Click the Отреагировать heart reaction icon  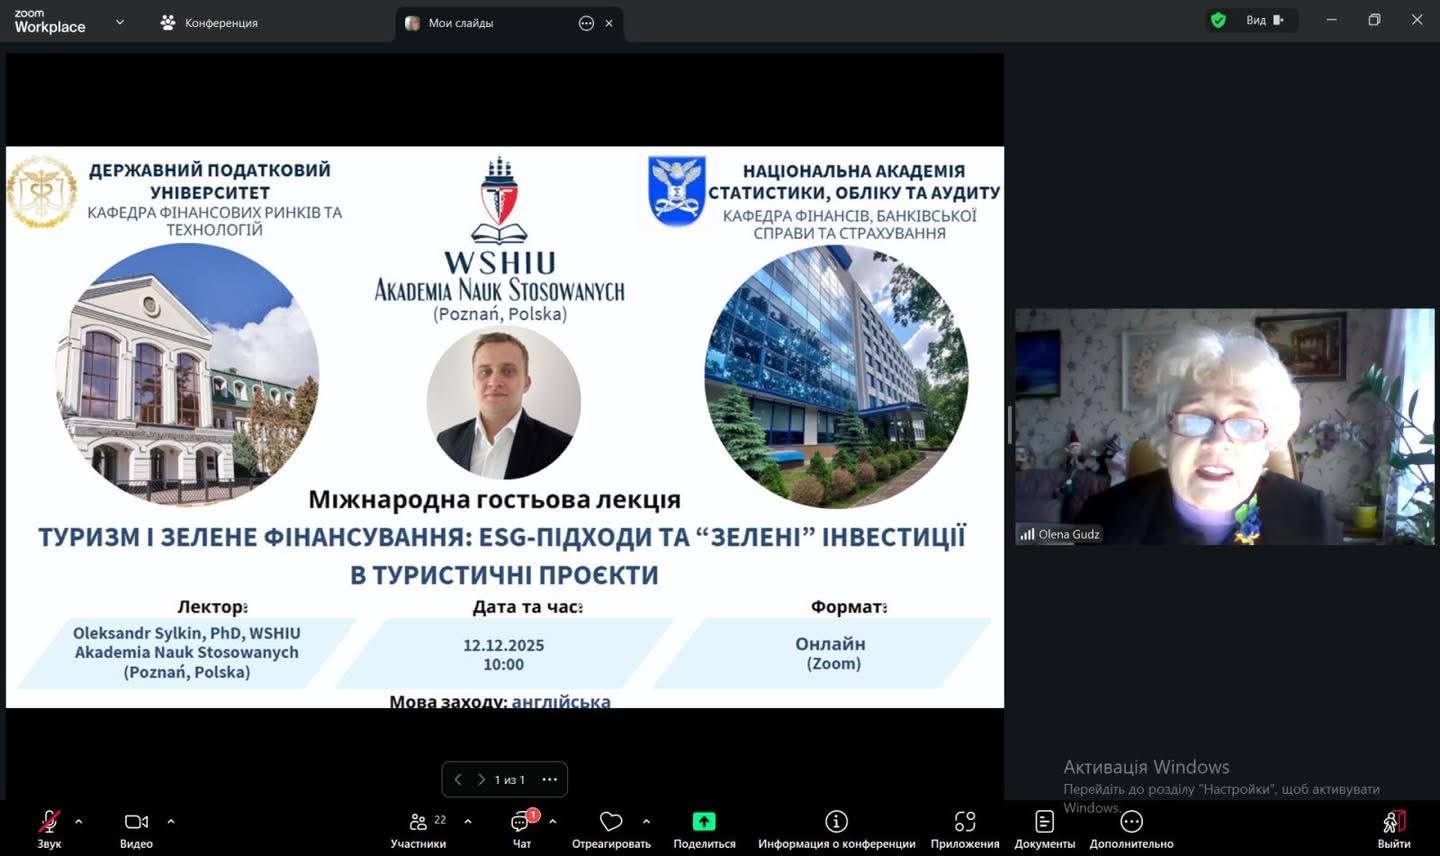(x=610, y=822)
